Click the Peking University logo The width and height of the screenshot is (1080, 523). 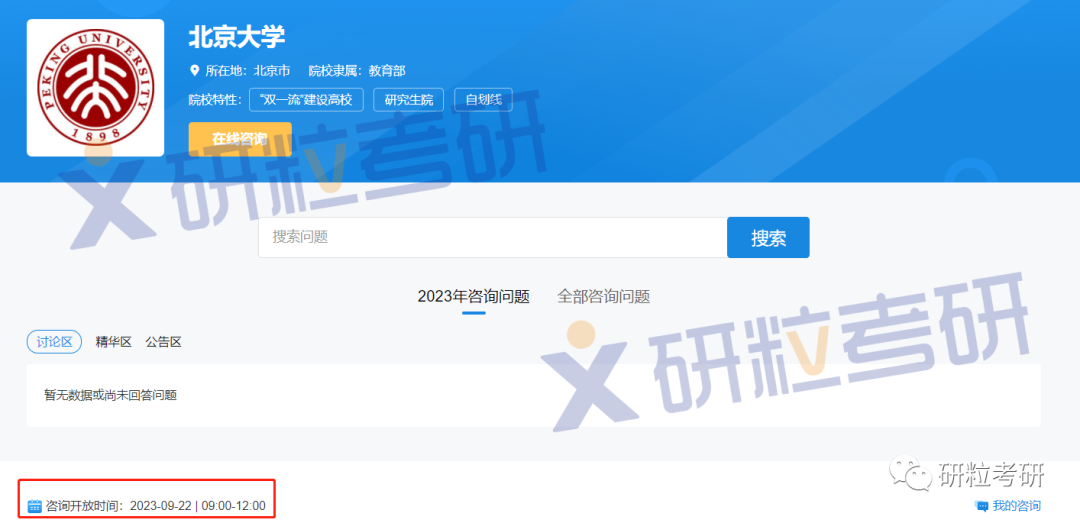click(x=95, y=88)
